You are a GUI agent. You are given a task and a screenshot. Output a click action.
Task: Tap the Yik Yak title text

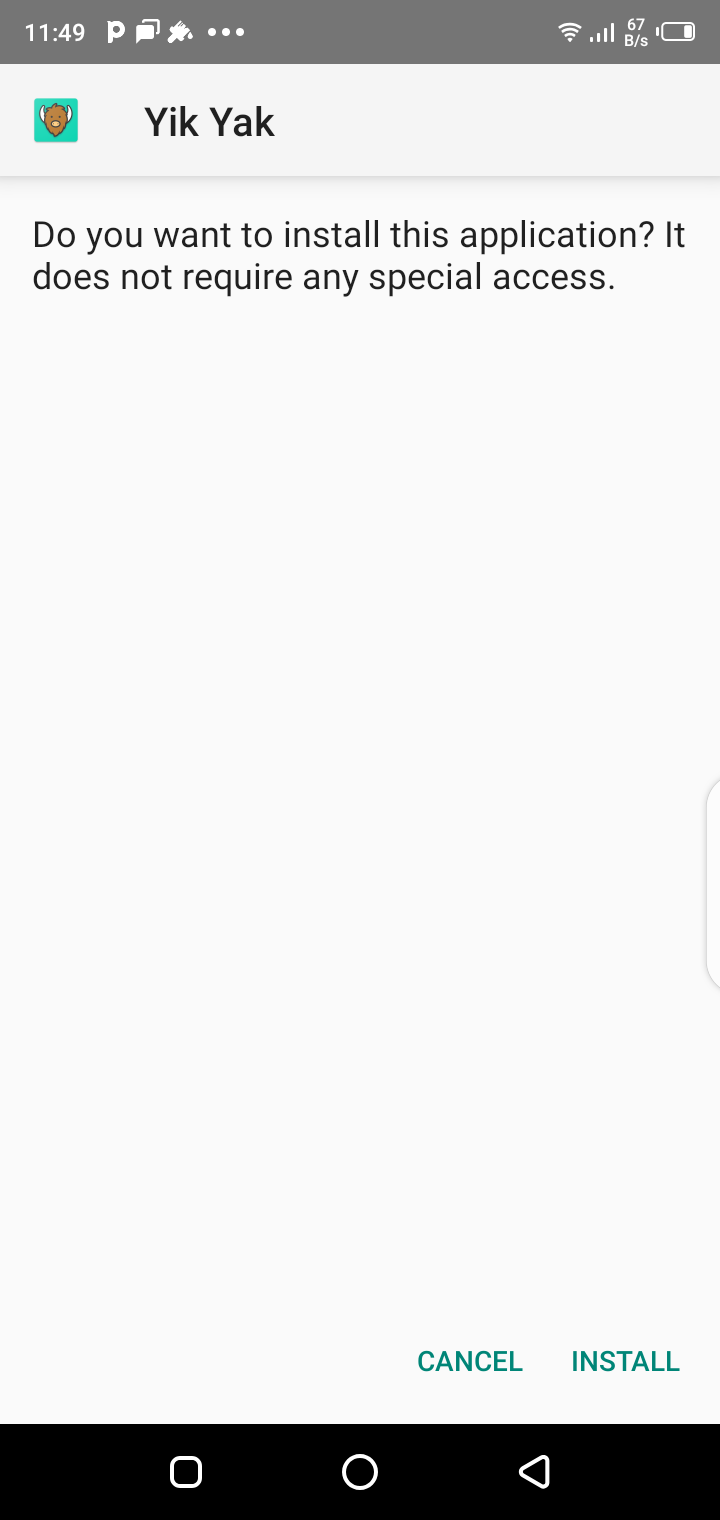pyautogui.click(x=209, y=121)
